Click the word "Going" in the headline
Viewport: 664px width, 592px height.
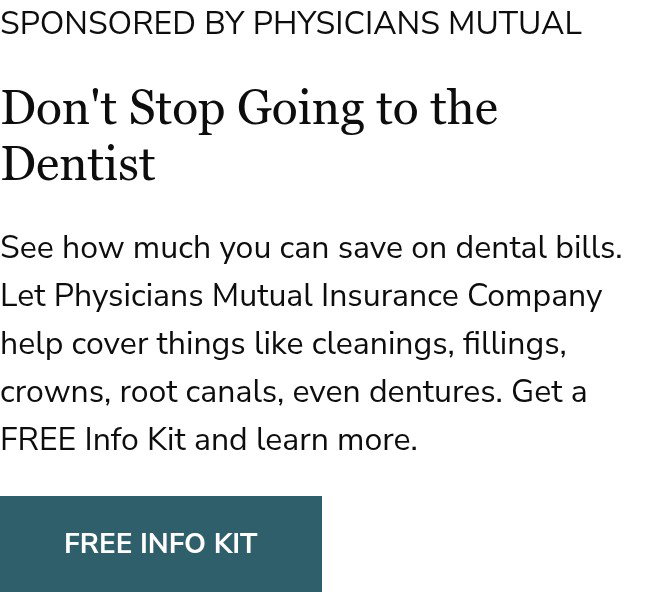[x=301, y=110]
